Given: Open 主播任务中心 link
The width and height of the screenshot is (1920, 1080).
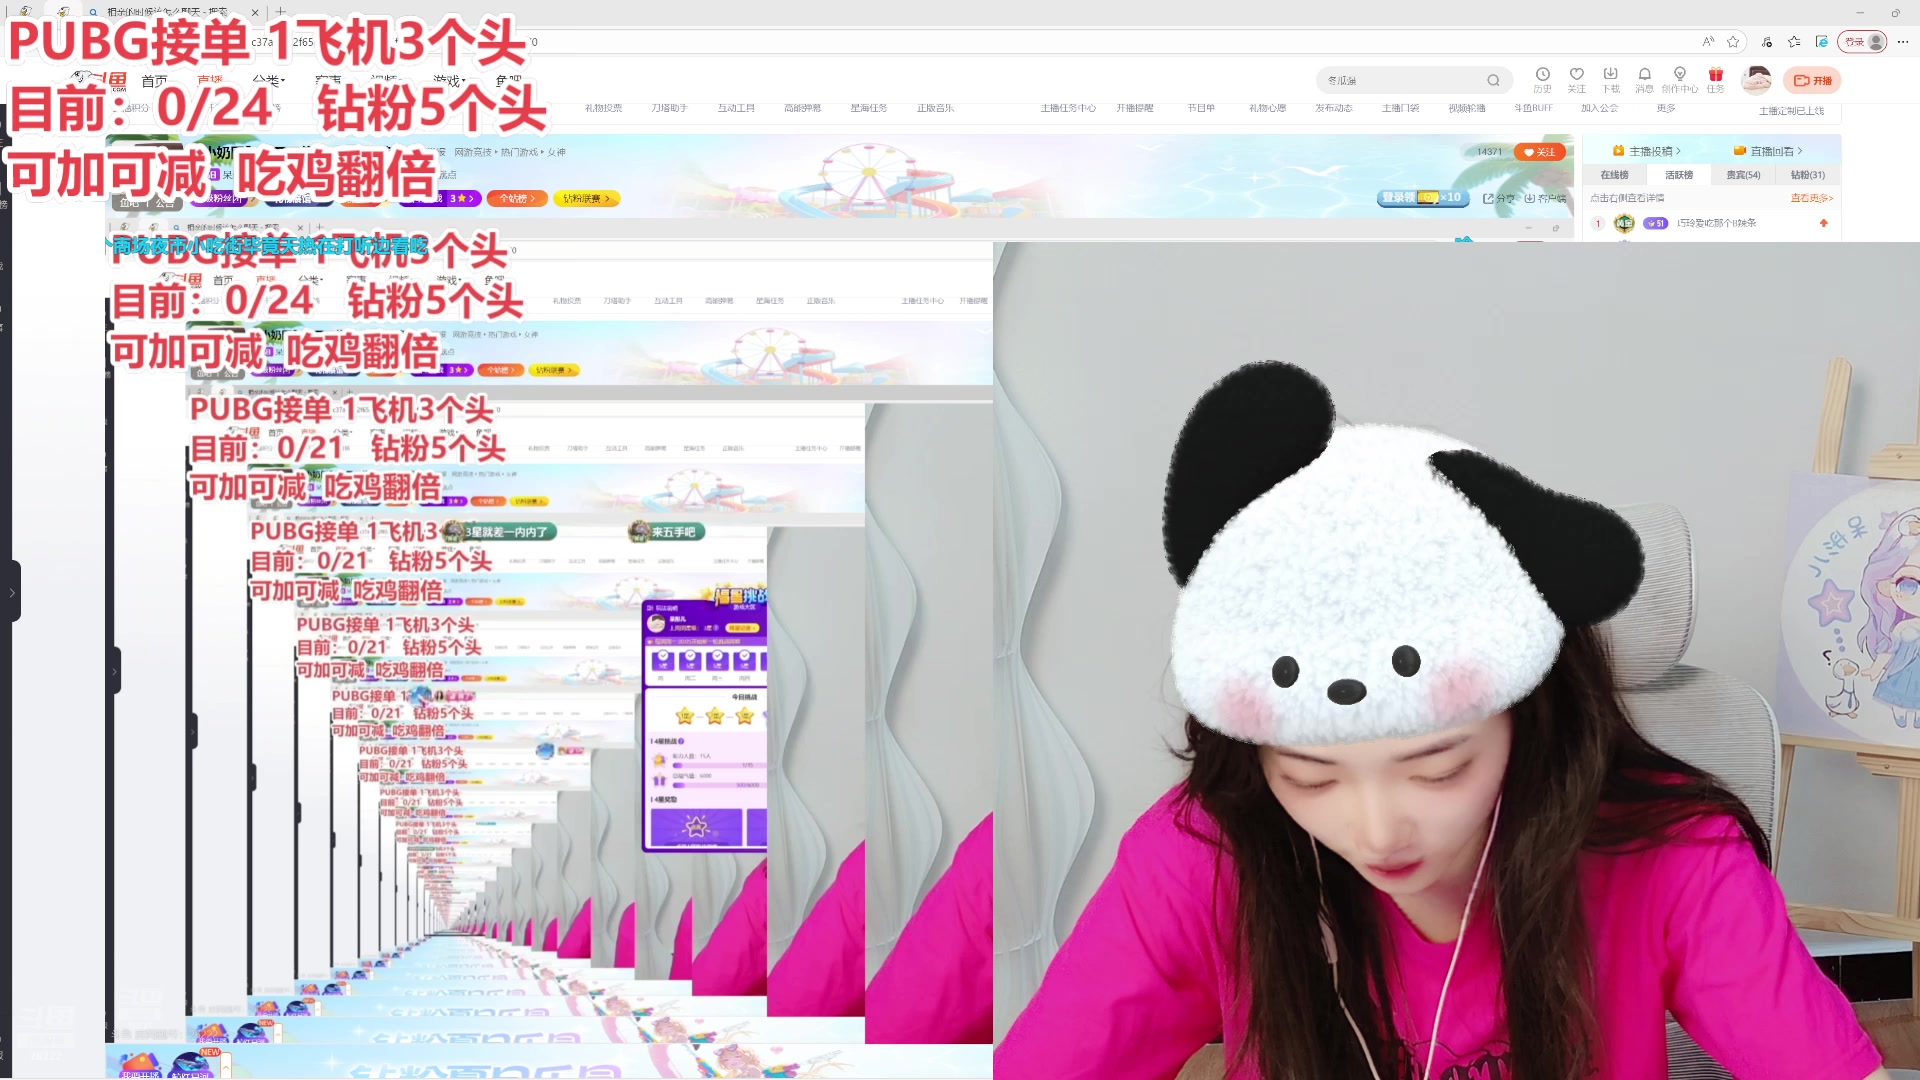Looking at the screenshot, I should coord(1068,108).
